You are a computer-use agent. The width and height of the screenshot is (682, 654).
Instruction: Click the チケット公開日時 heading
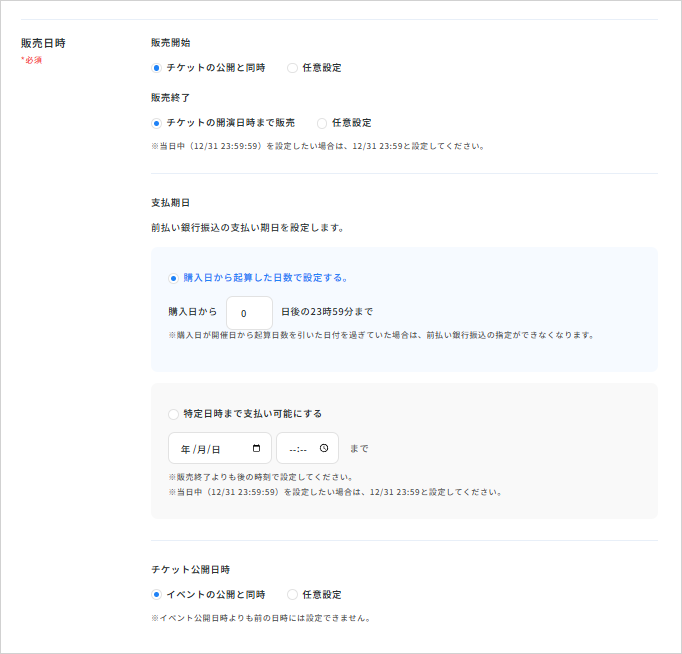click(x=190, y=569)
